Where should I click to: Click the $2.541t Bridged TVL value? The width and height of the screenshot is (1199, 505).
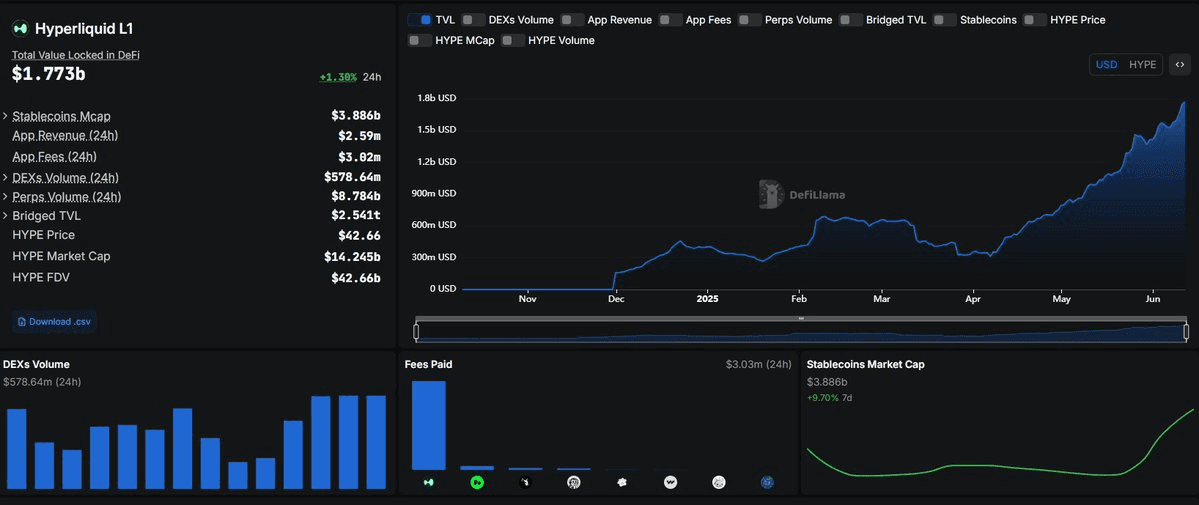point(356,216)
